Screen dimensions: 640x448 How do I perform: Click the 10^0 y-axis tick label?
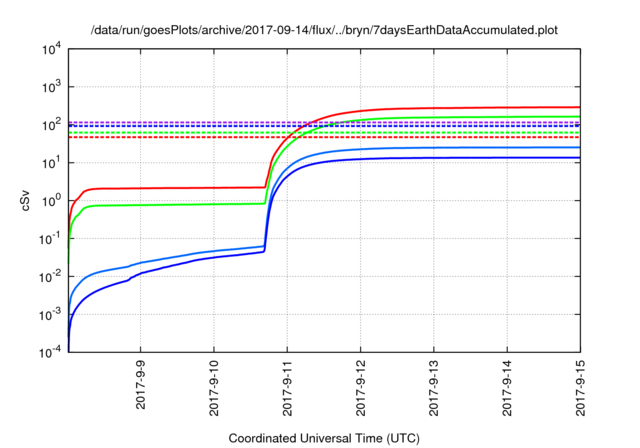point(49,200)
